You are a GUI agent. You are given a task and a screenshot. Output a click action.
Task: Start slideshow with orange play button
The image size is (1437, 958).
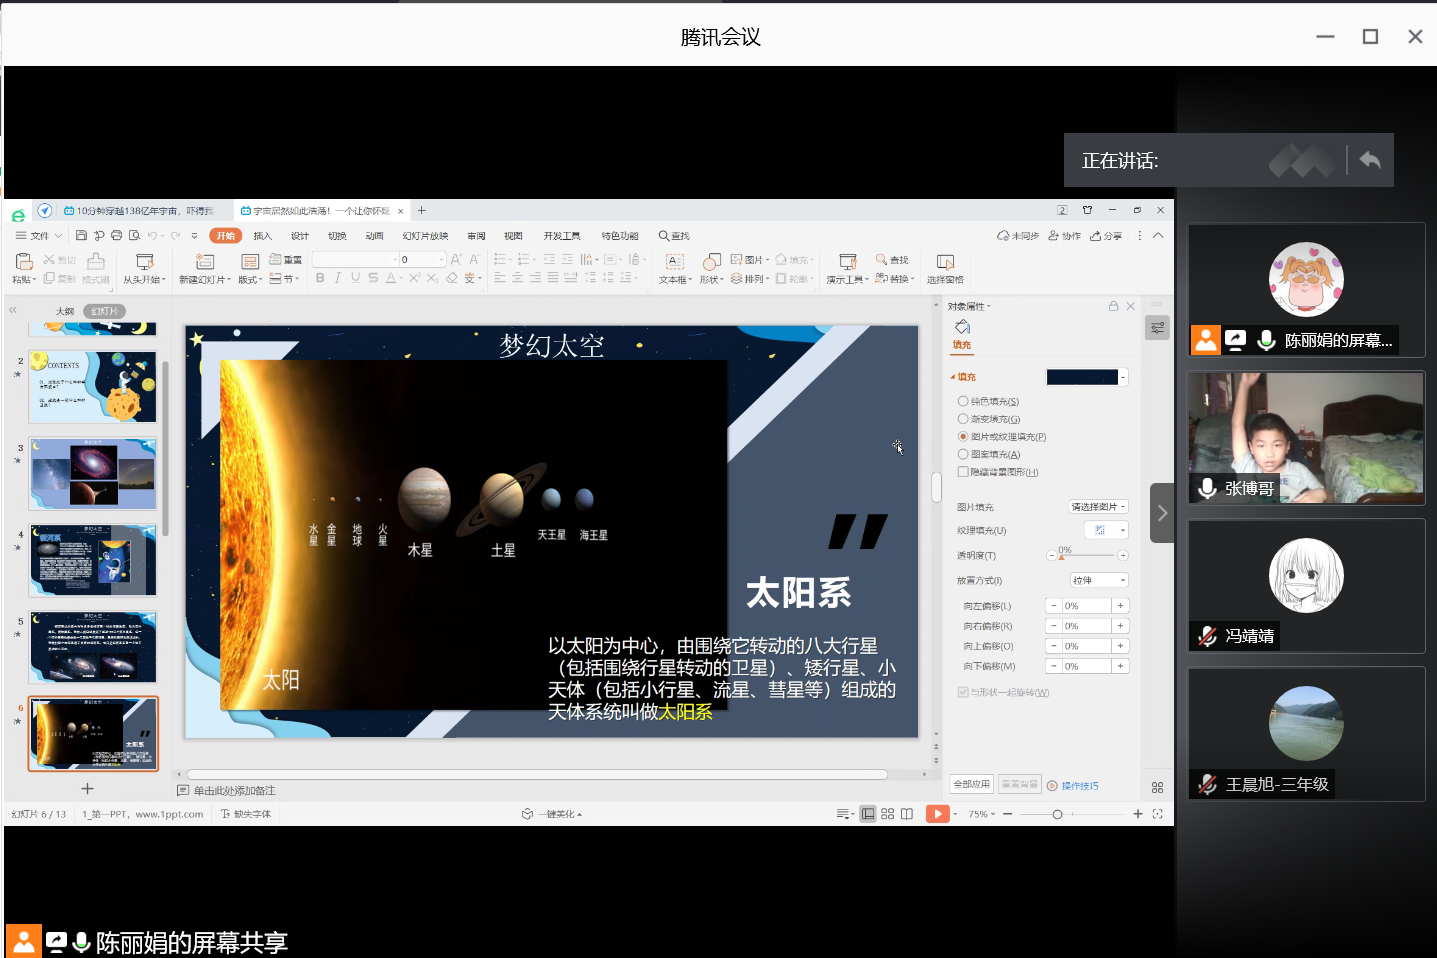(x=937, y=814)
